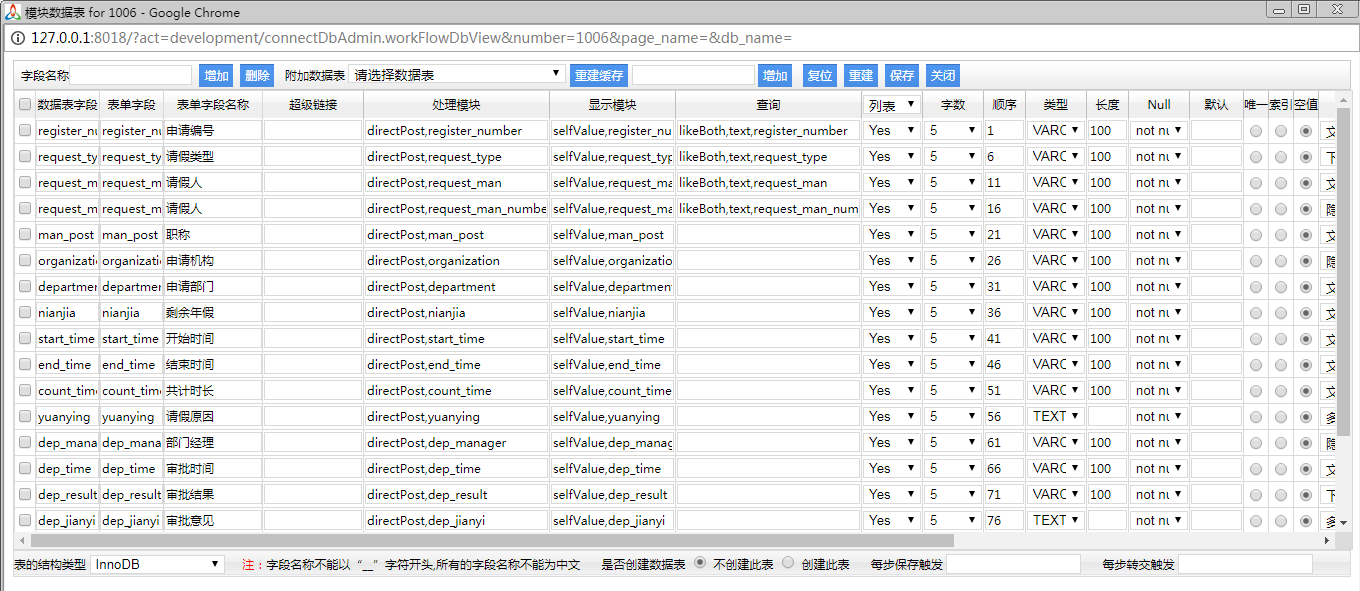The image size is (1360, 591).
Task: Expand the 列表 dropdown in table header
Action: (892, 104)
